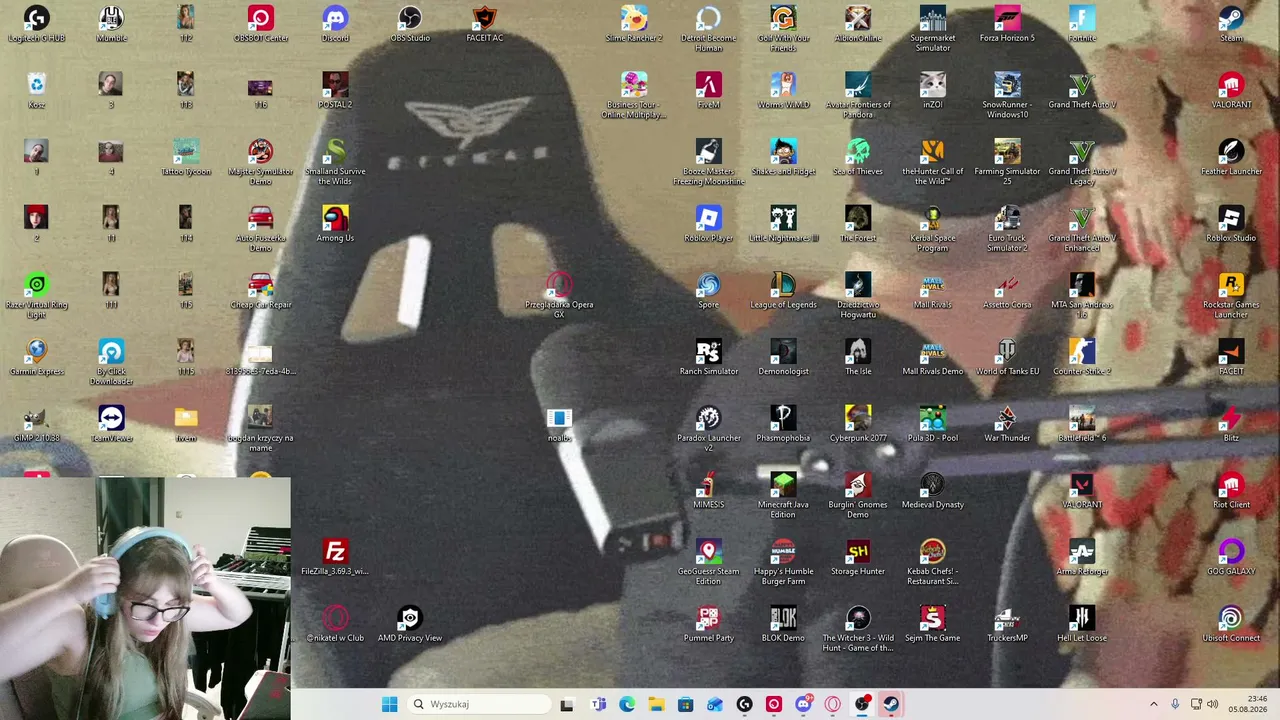Viewport: 1280px width, 720px height.
Task: Open Majster Symulator Demo
Action: [x=260, y=162]
